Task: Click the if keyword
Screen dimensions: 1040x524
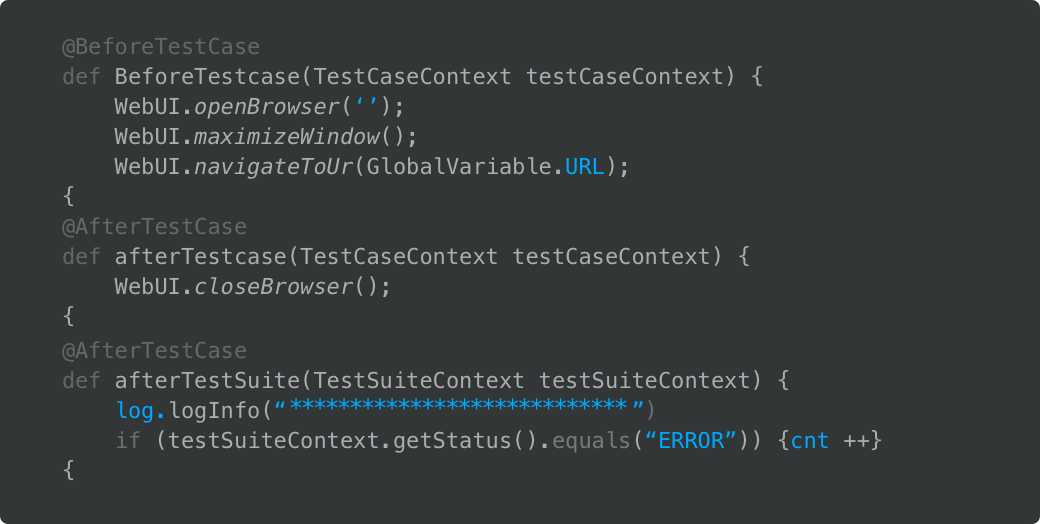Action: [128, 440]
